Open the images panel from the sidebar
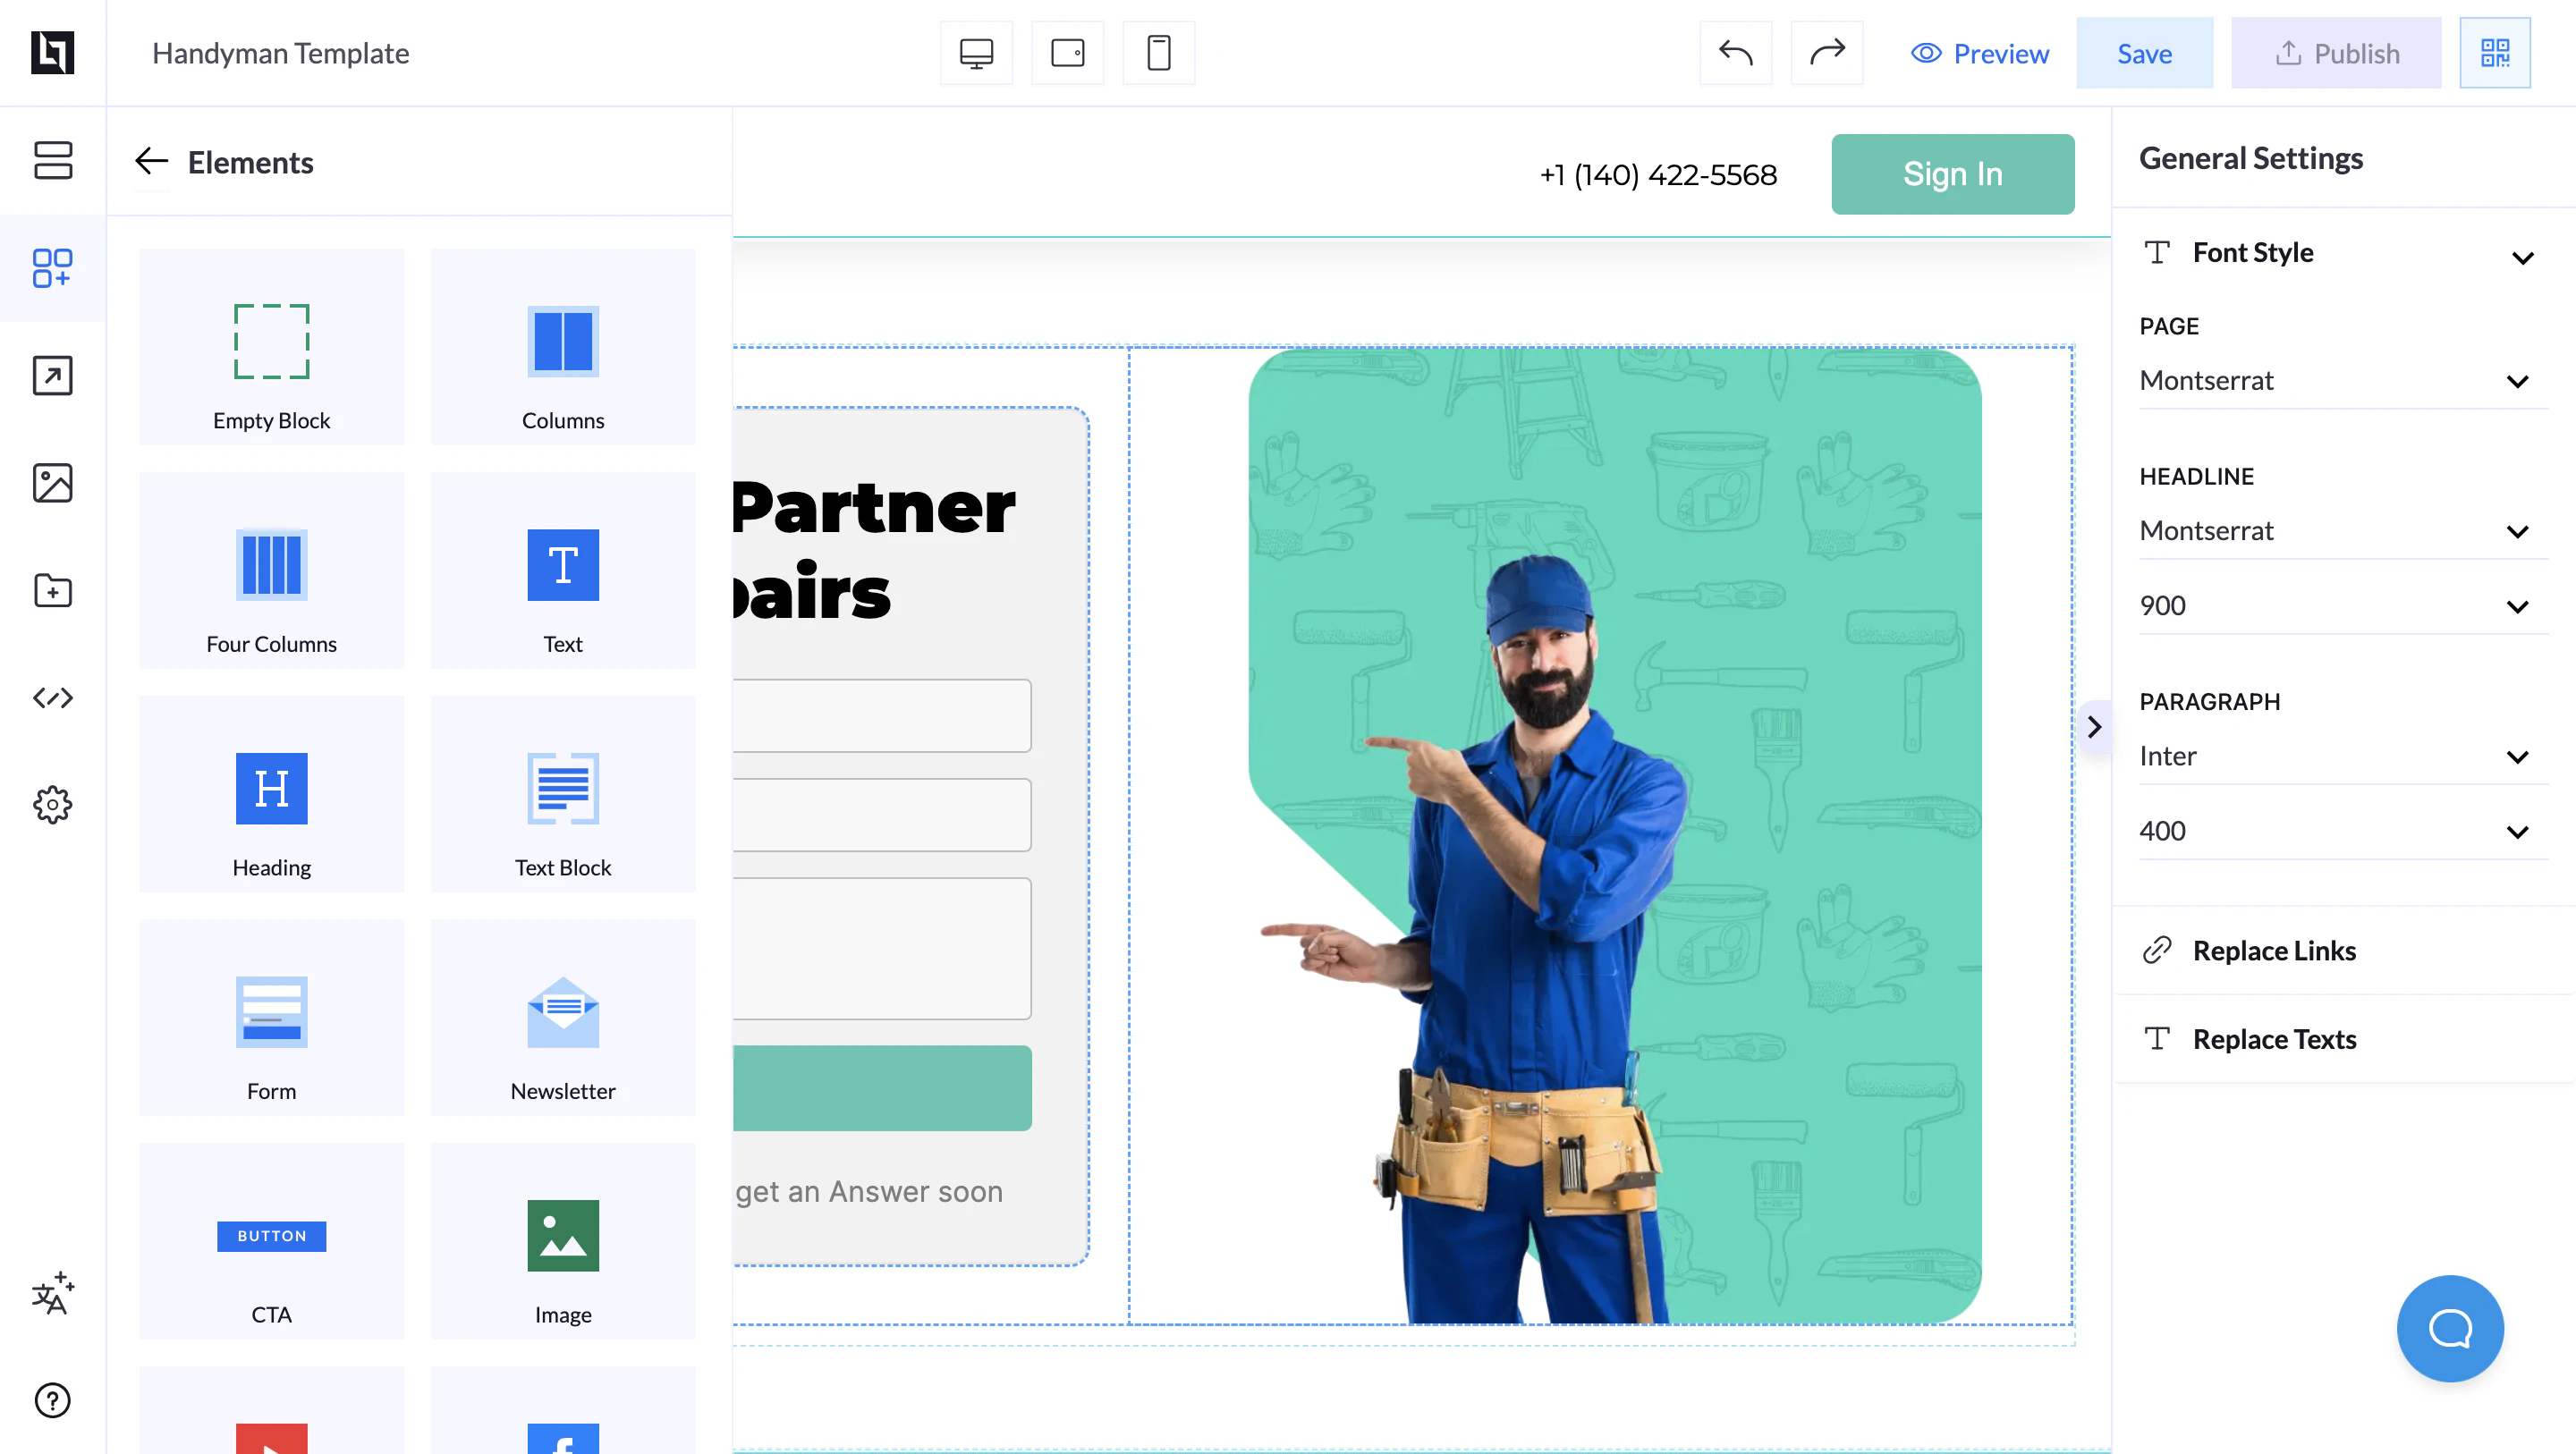2576x1454 pixels. (52, 483)
